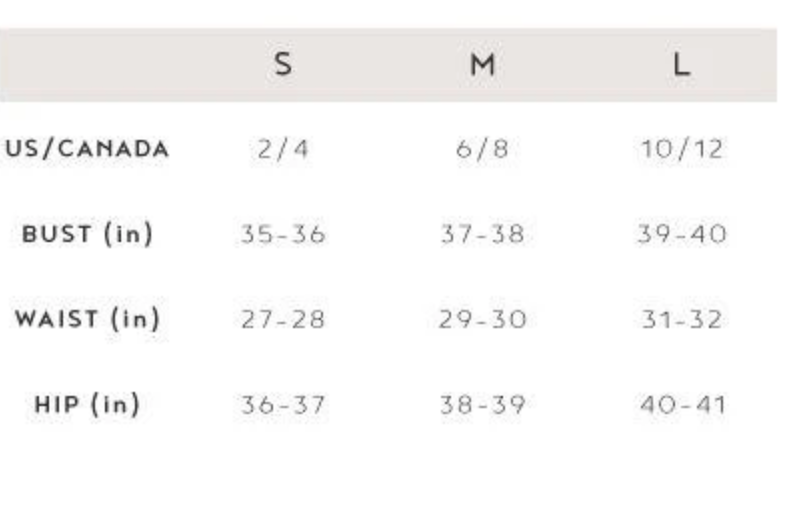The width and height of the screenshot is (790, 508).
Task: Click the 37-38 bust measurement
Action: pyautogui.click(x=482, y=235)
